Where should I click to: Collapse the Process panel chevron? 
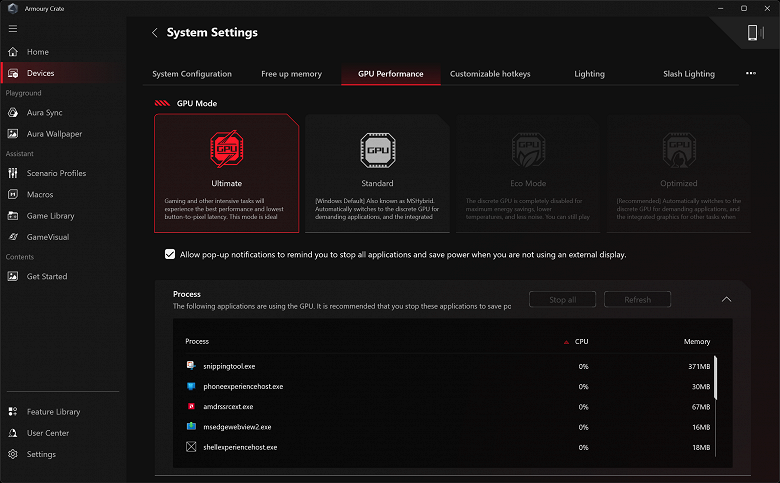click(x=727, y=299)
